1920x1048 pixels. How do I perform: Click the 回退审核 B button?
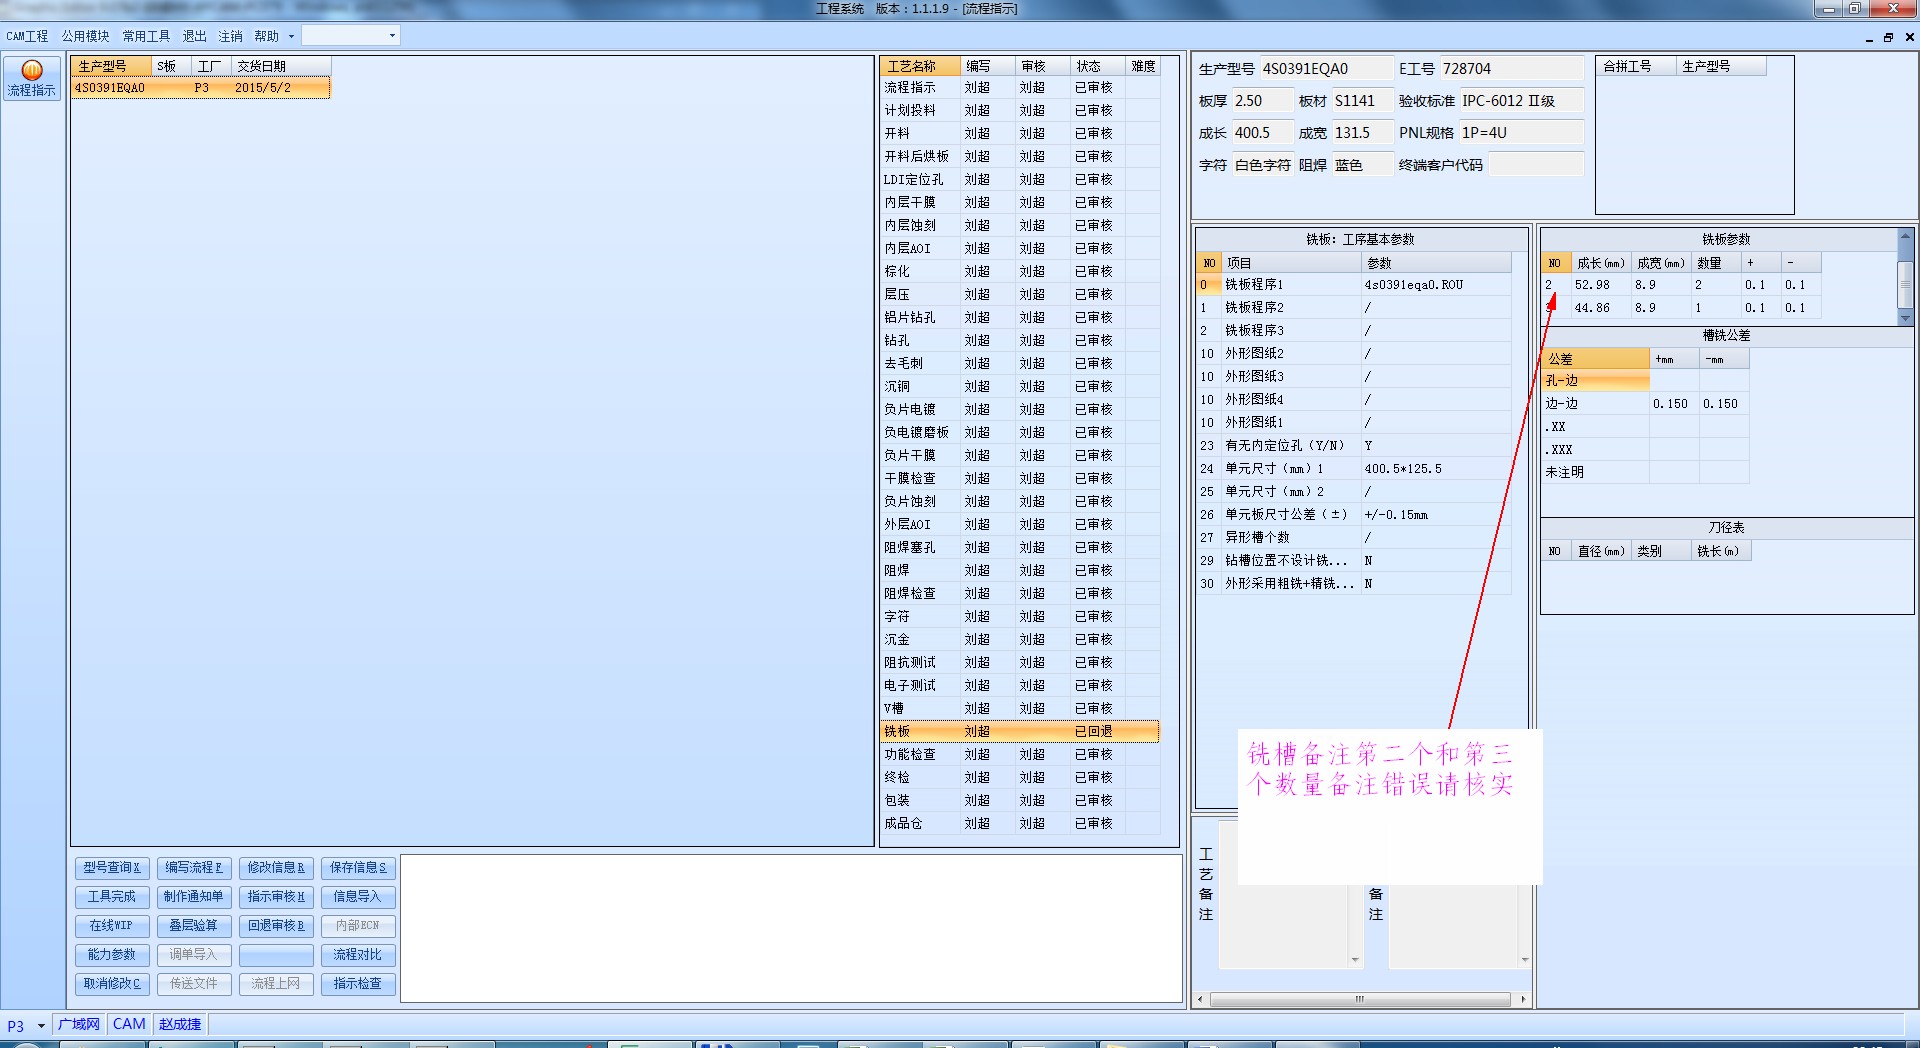tap(276, 926)
